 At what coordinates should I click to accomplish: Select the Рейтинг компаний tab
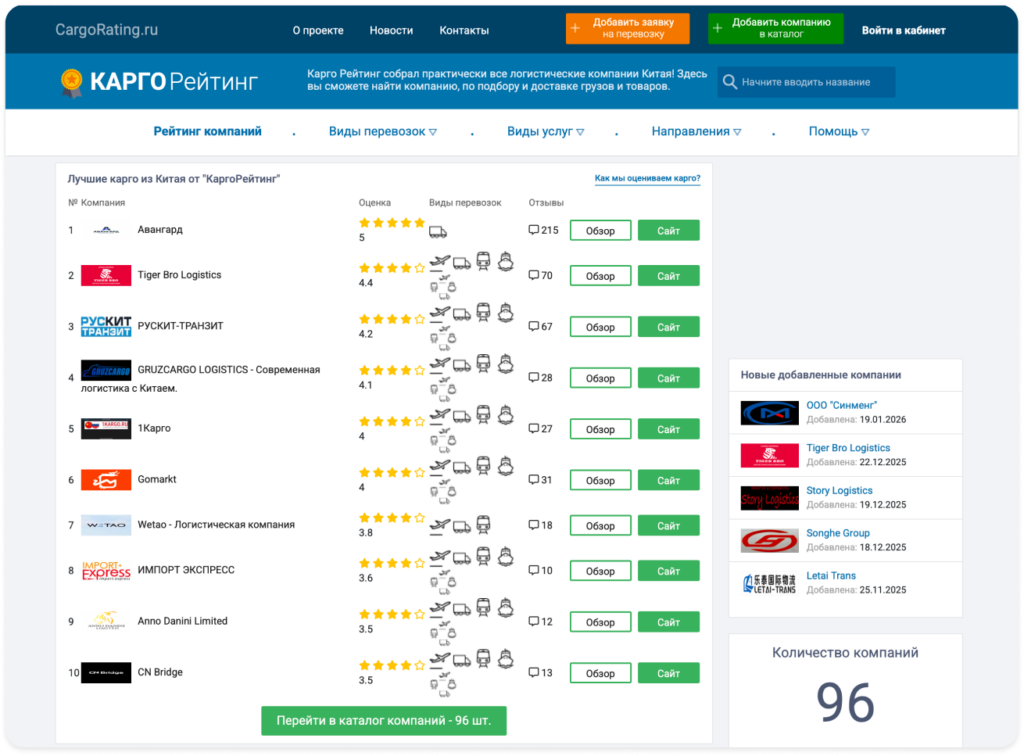point(207,132)
